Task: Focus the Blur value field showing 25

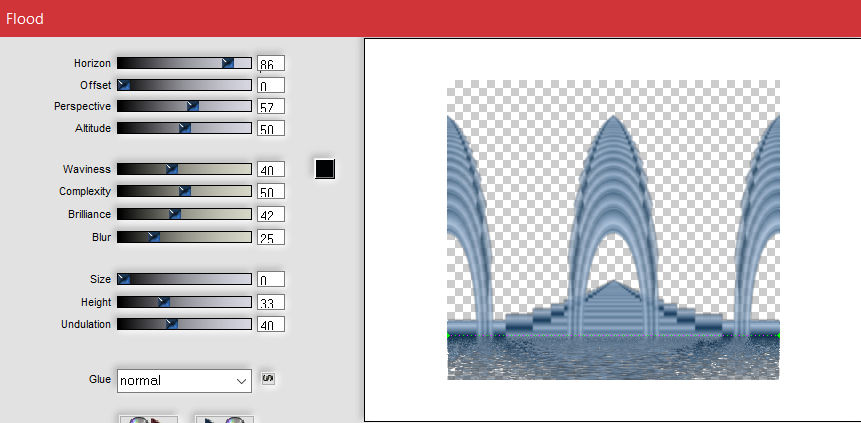Action: tap(271, 237)
